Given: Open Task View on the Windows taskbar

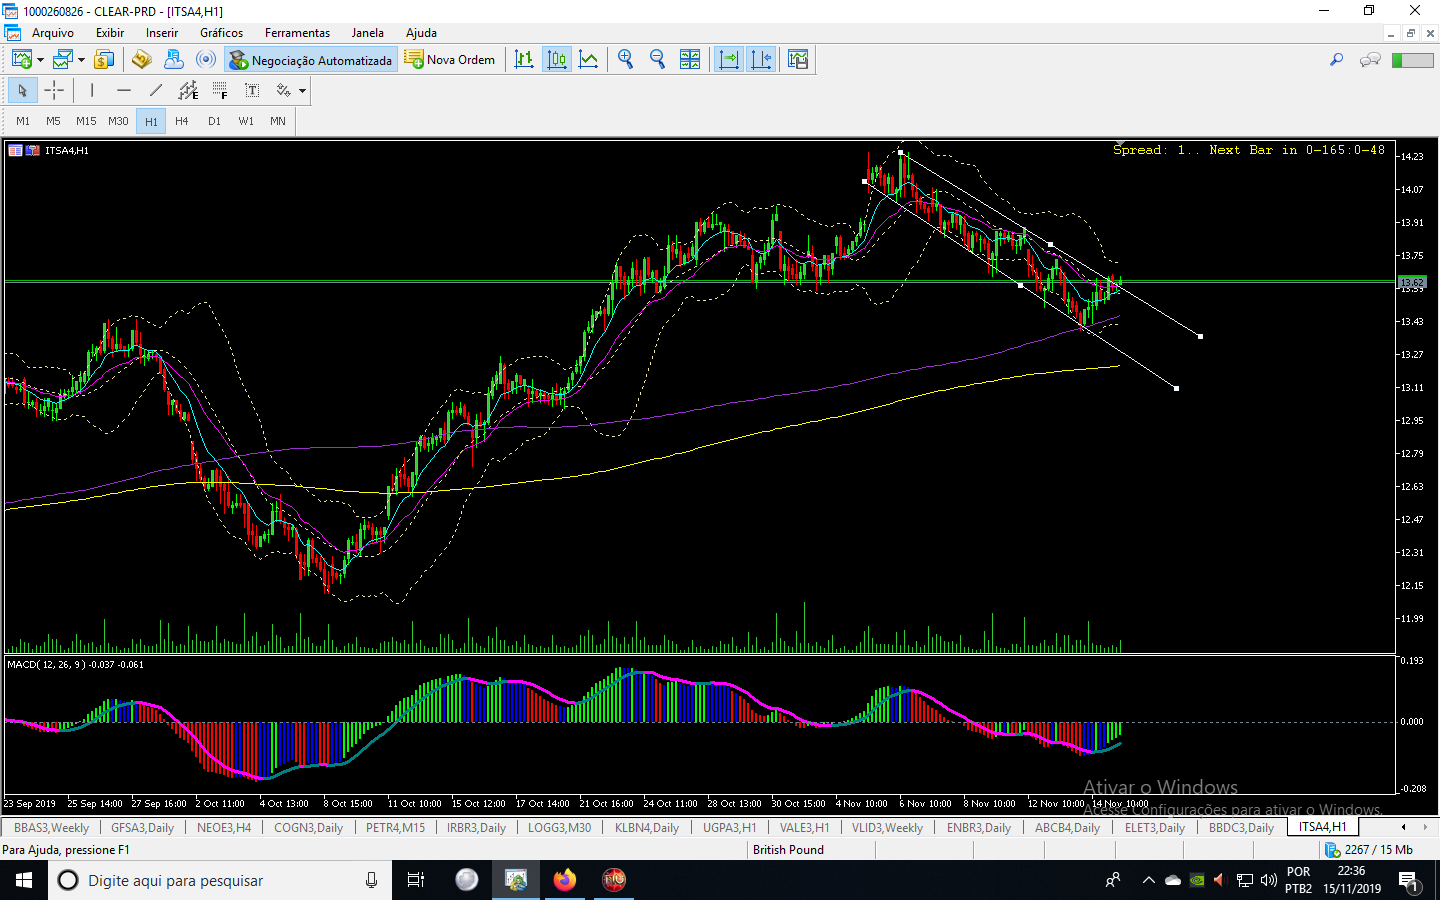Looking at the screenshot, I should 416,880.
